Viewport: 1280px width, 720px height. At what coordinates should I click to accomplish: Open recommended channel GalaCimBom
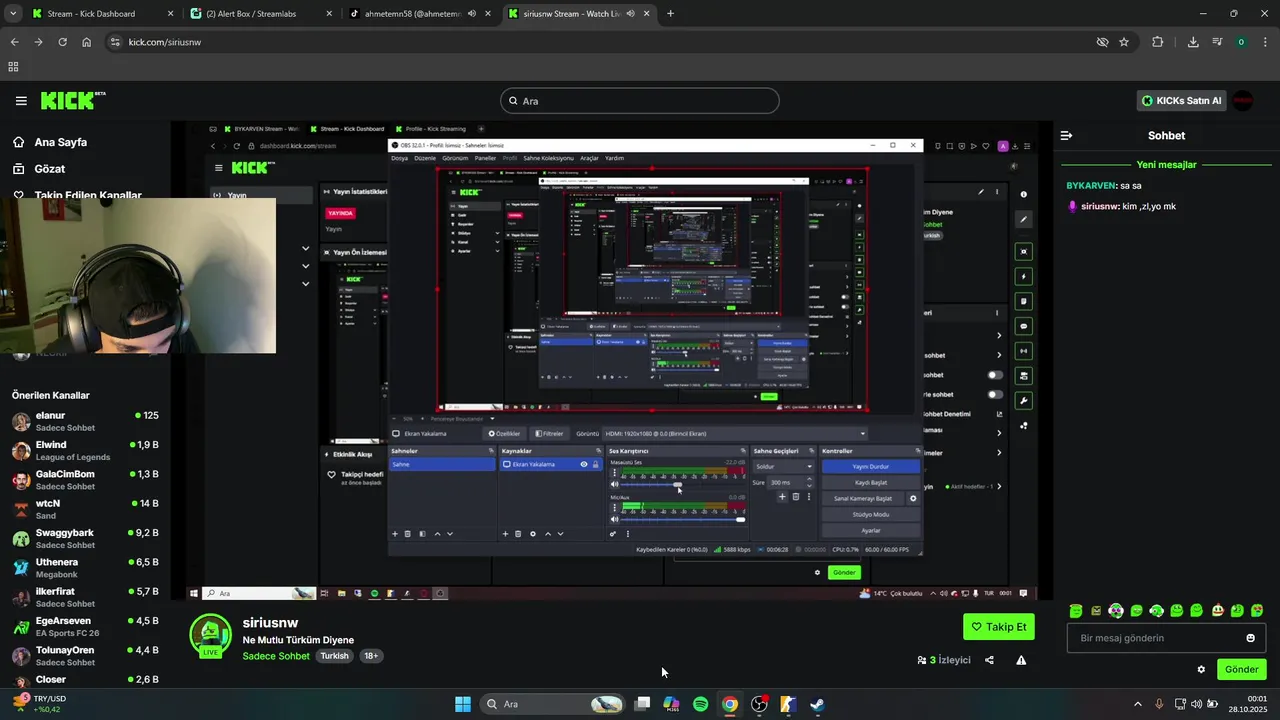[85, 480]
